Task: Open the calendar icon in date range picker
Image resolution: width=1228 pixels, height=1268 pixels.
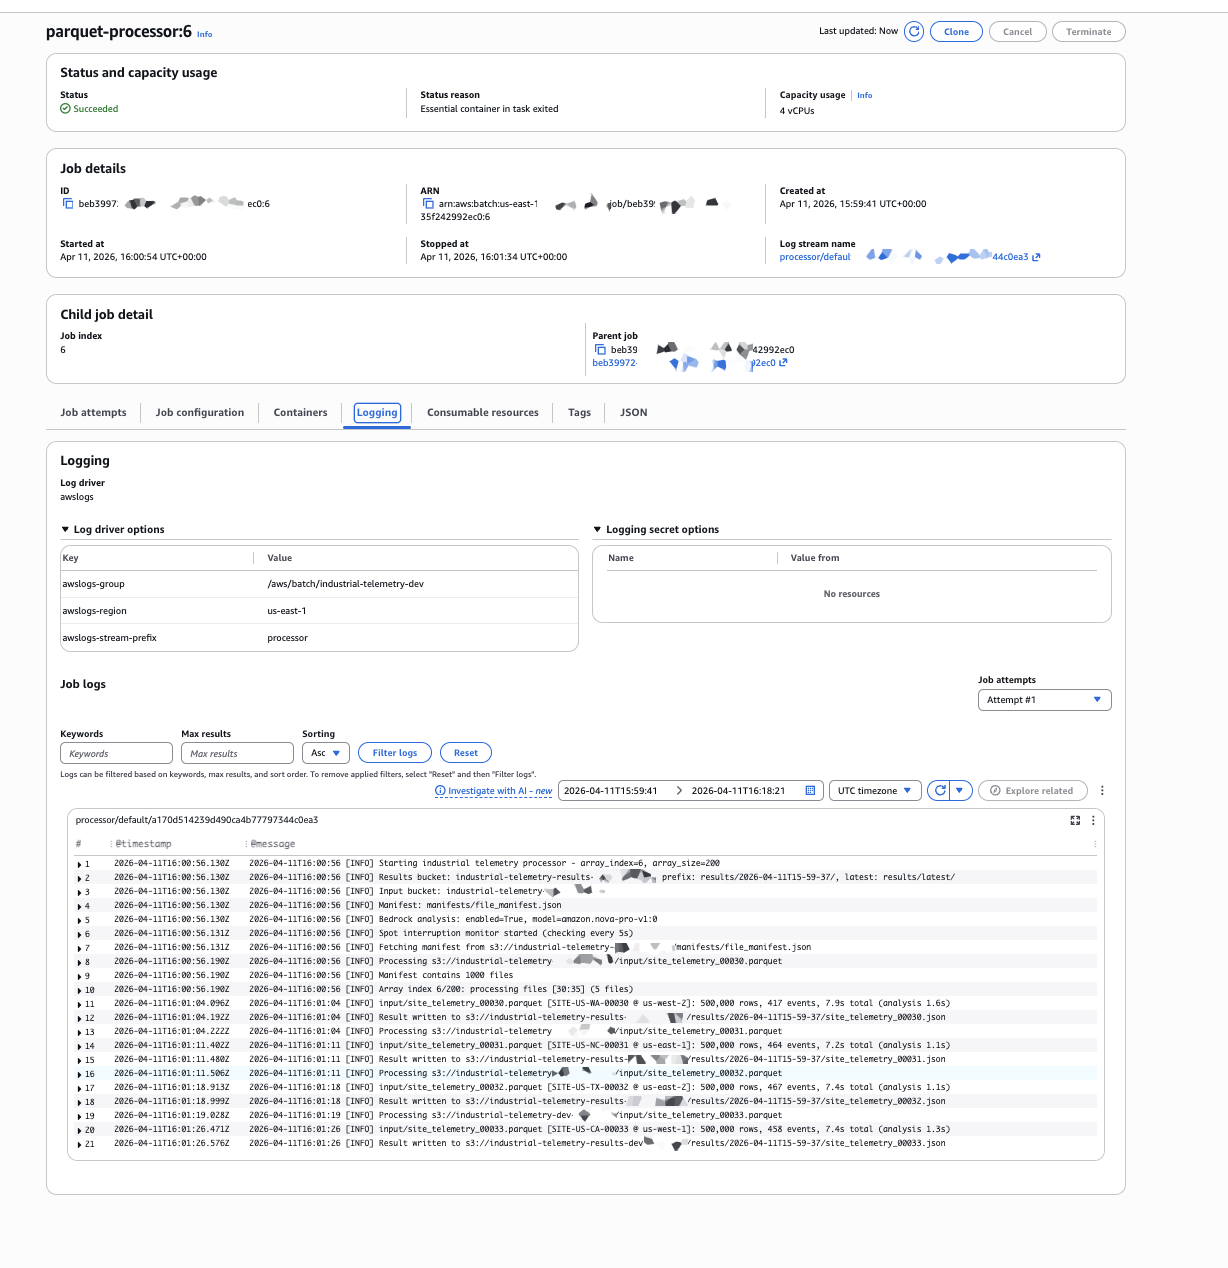Action: click(810, 790)
